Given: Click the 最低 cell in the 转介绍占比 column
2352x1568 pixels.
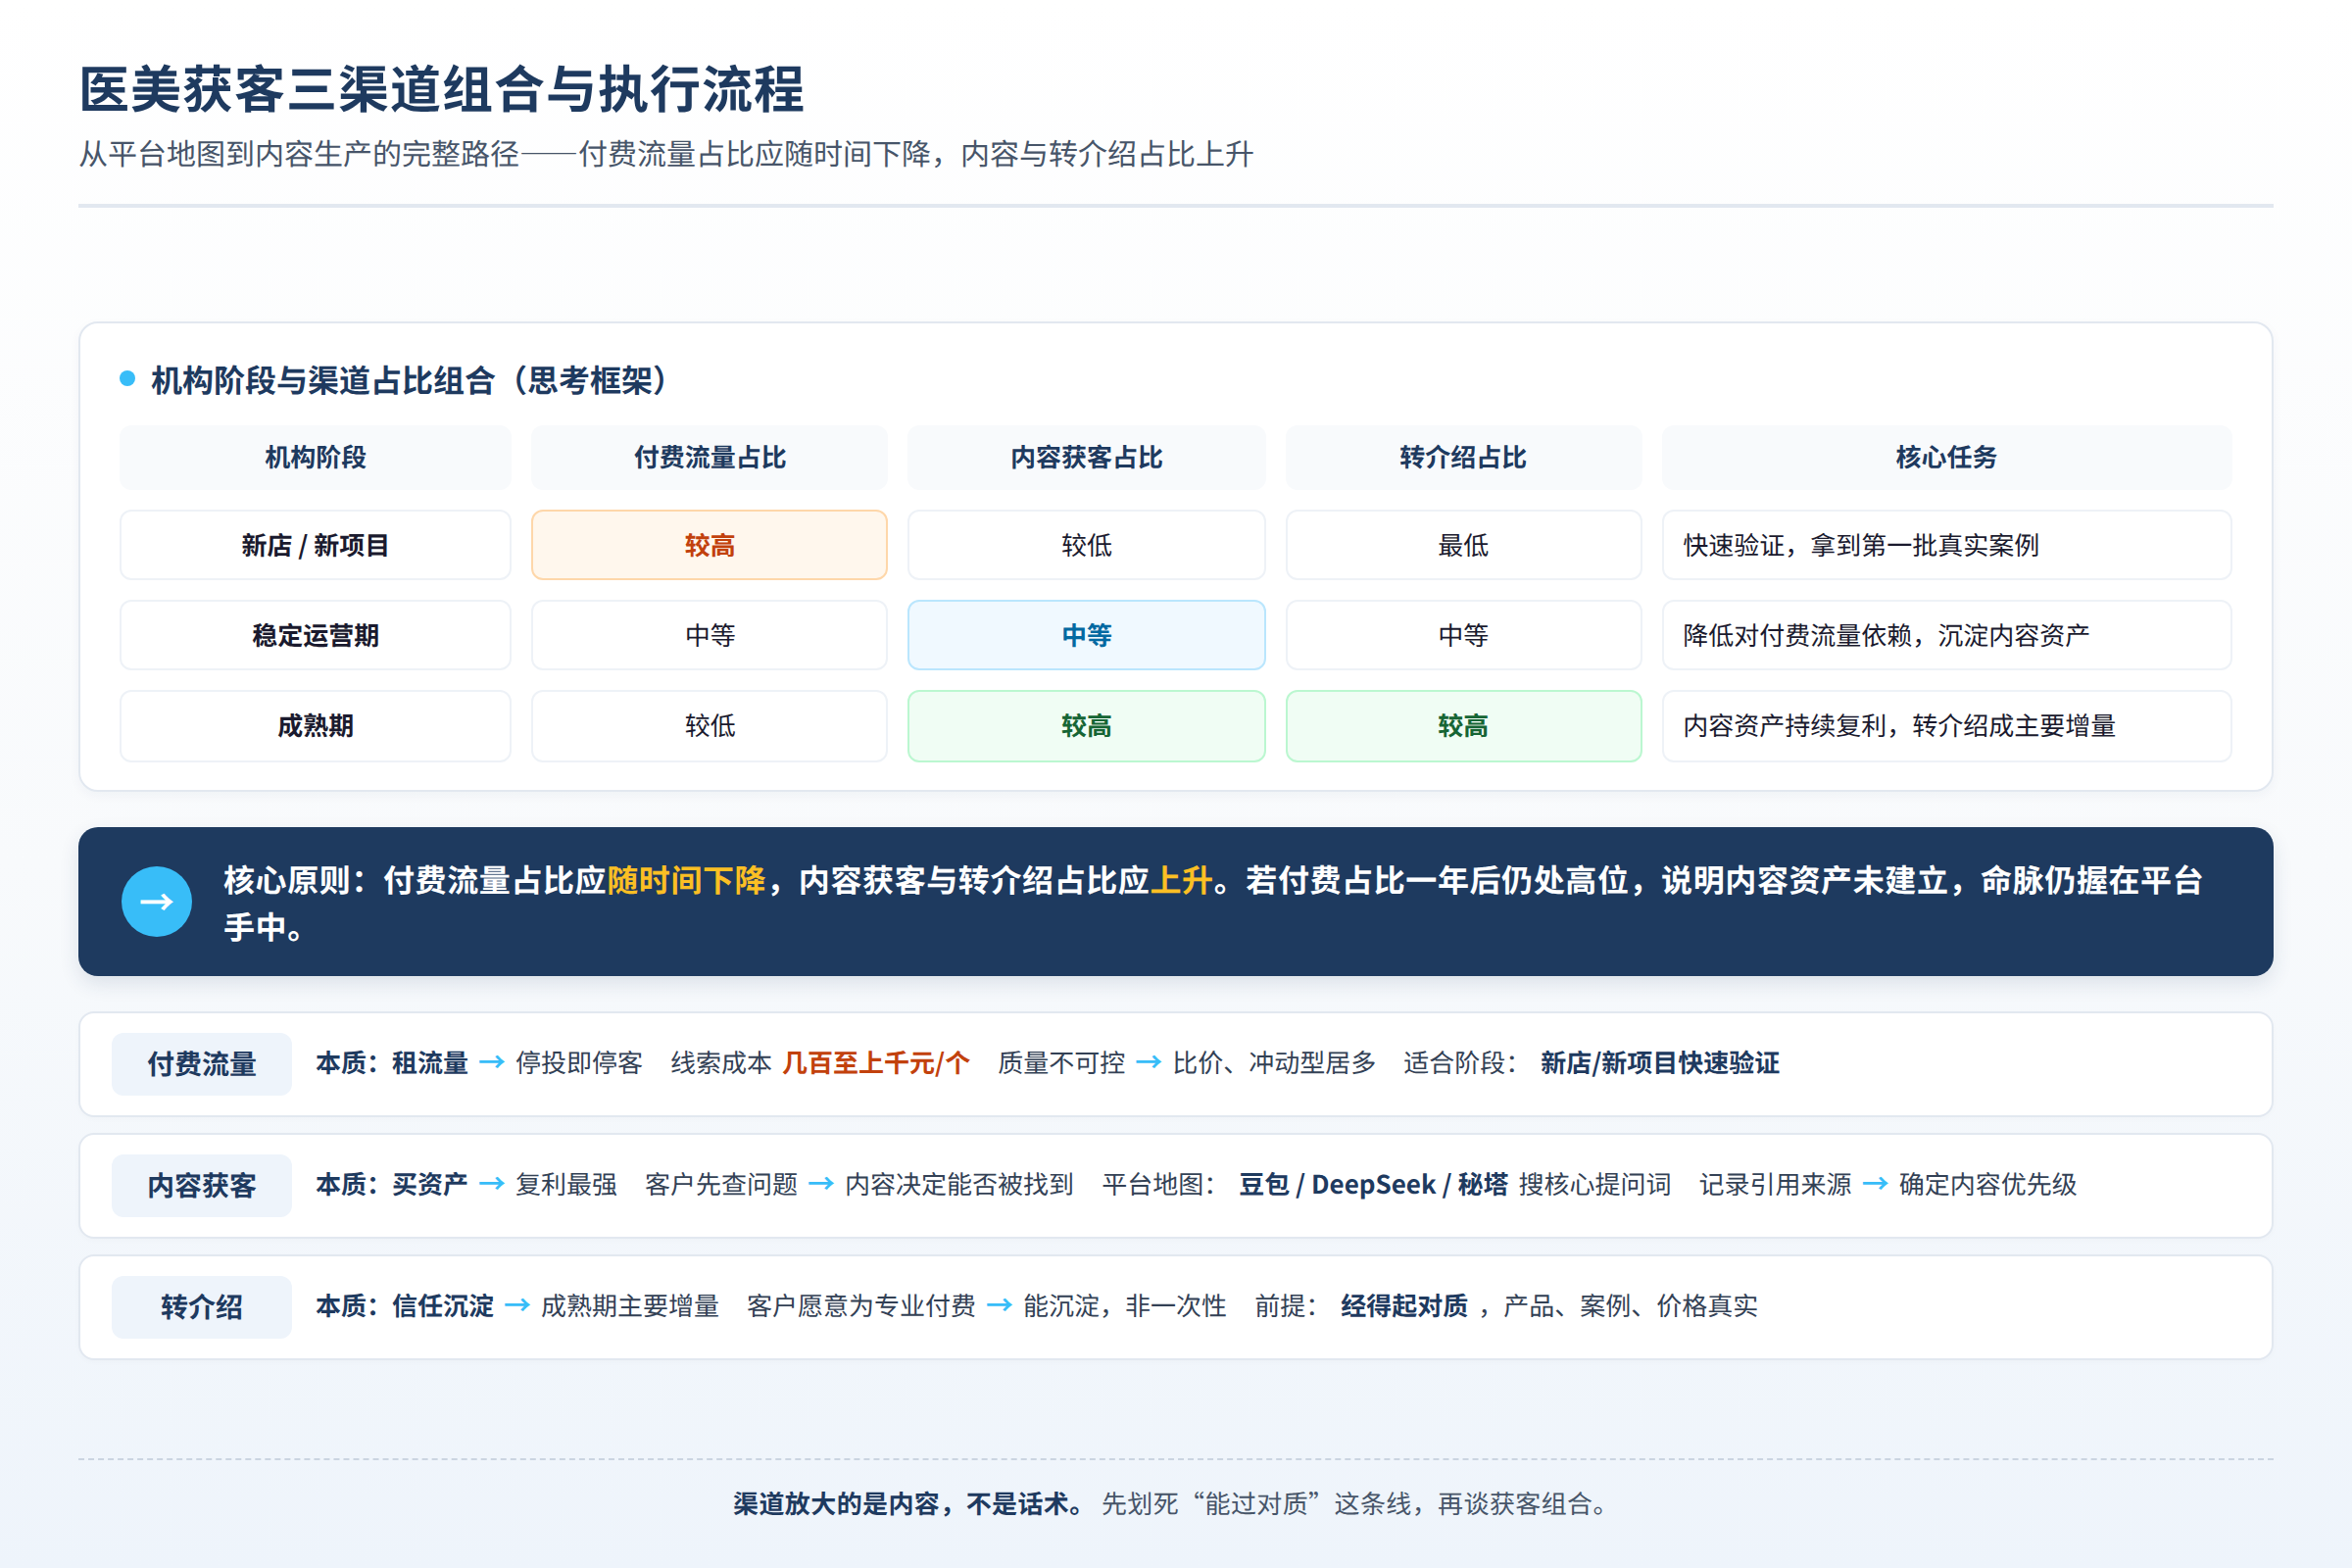Looking at the screenshot, I should [x=1463, y=545].
